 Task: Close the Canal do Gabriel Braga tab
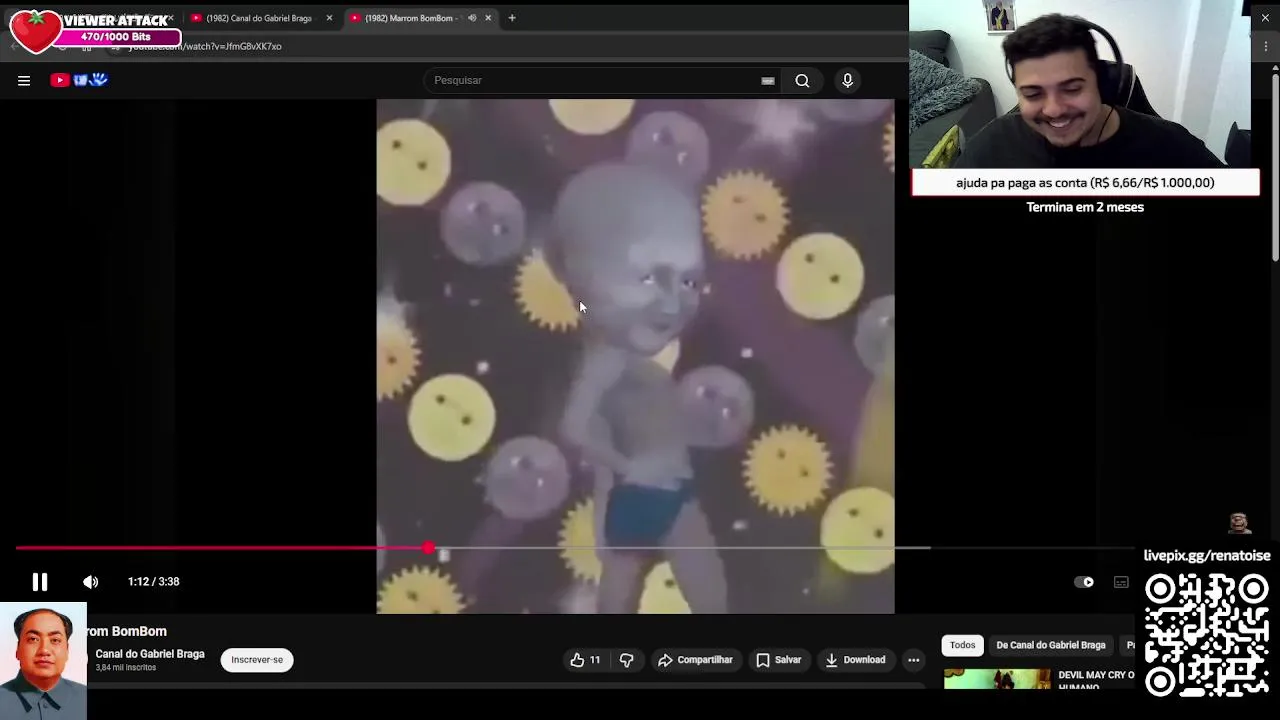click(x=329, y=18)
